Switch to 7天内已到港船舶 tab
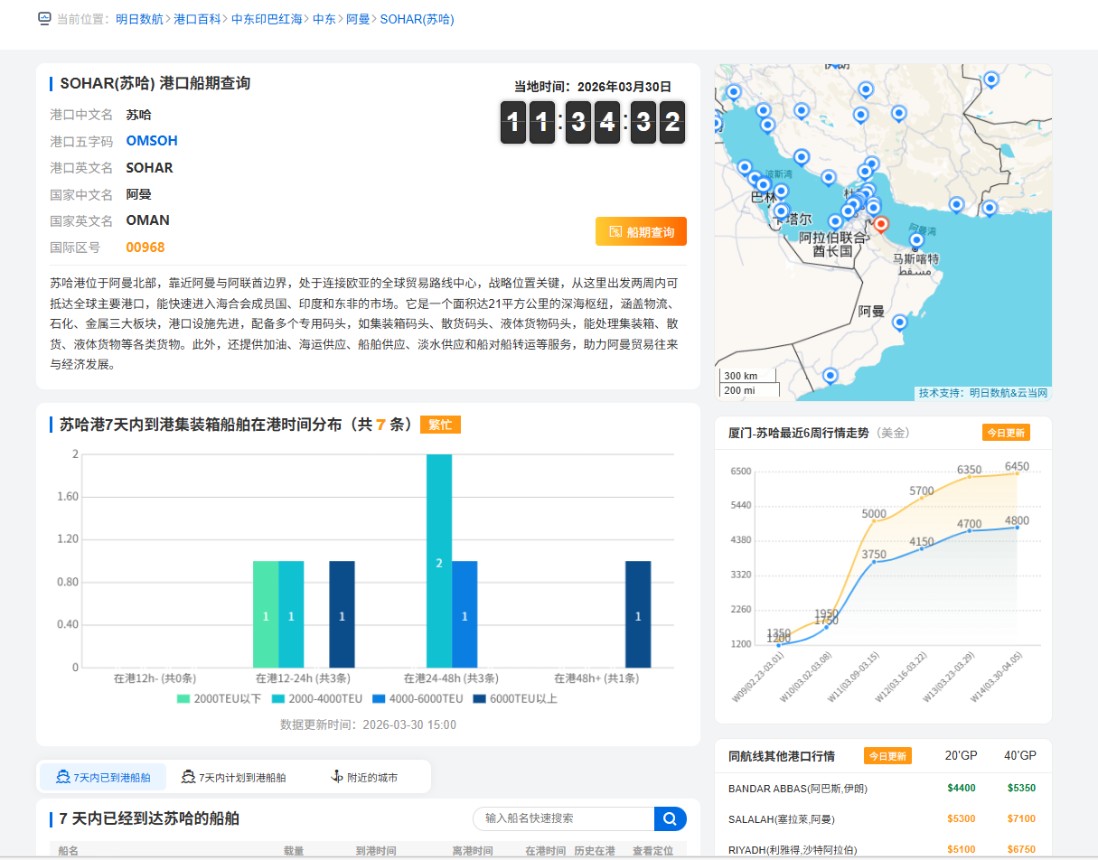The height and width of the screenshot is (860, 1098). point(103,777)
